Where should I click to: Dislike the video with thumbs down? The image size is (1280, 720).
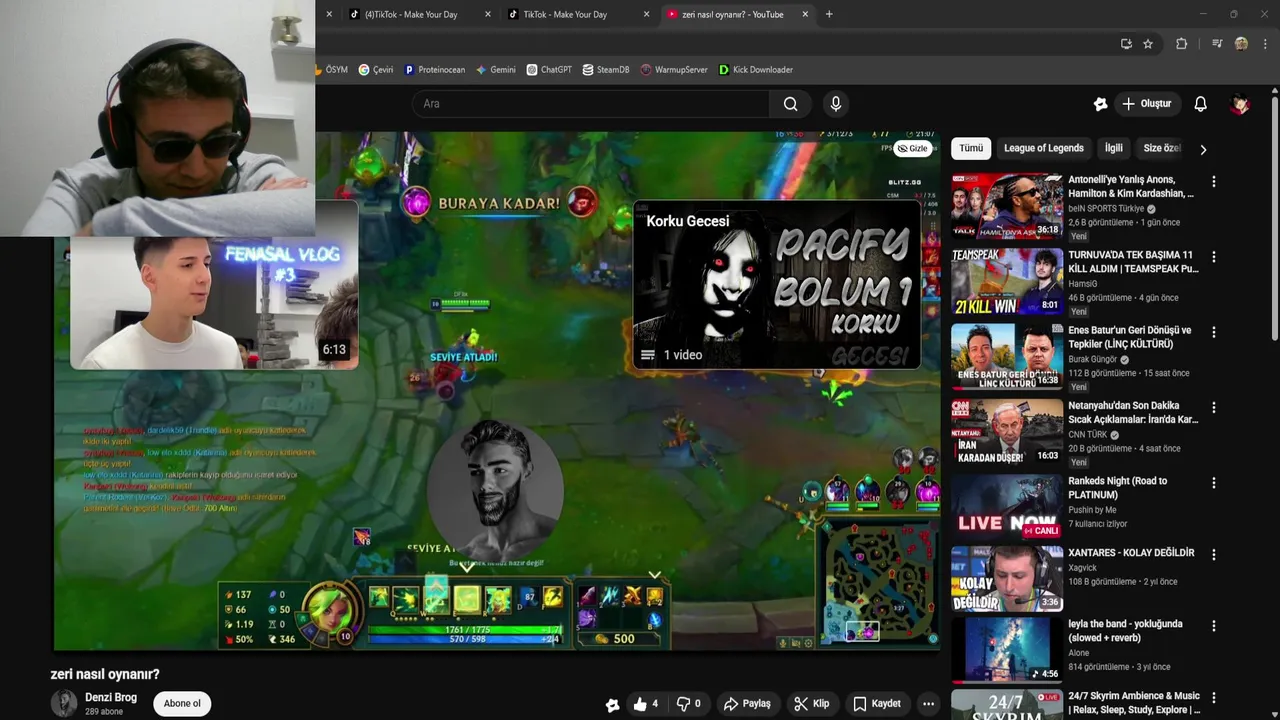pyautogui.click(x=687, y=704)
